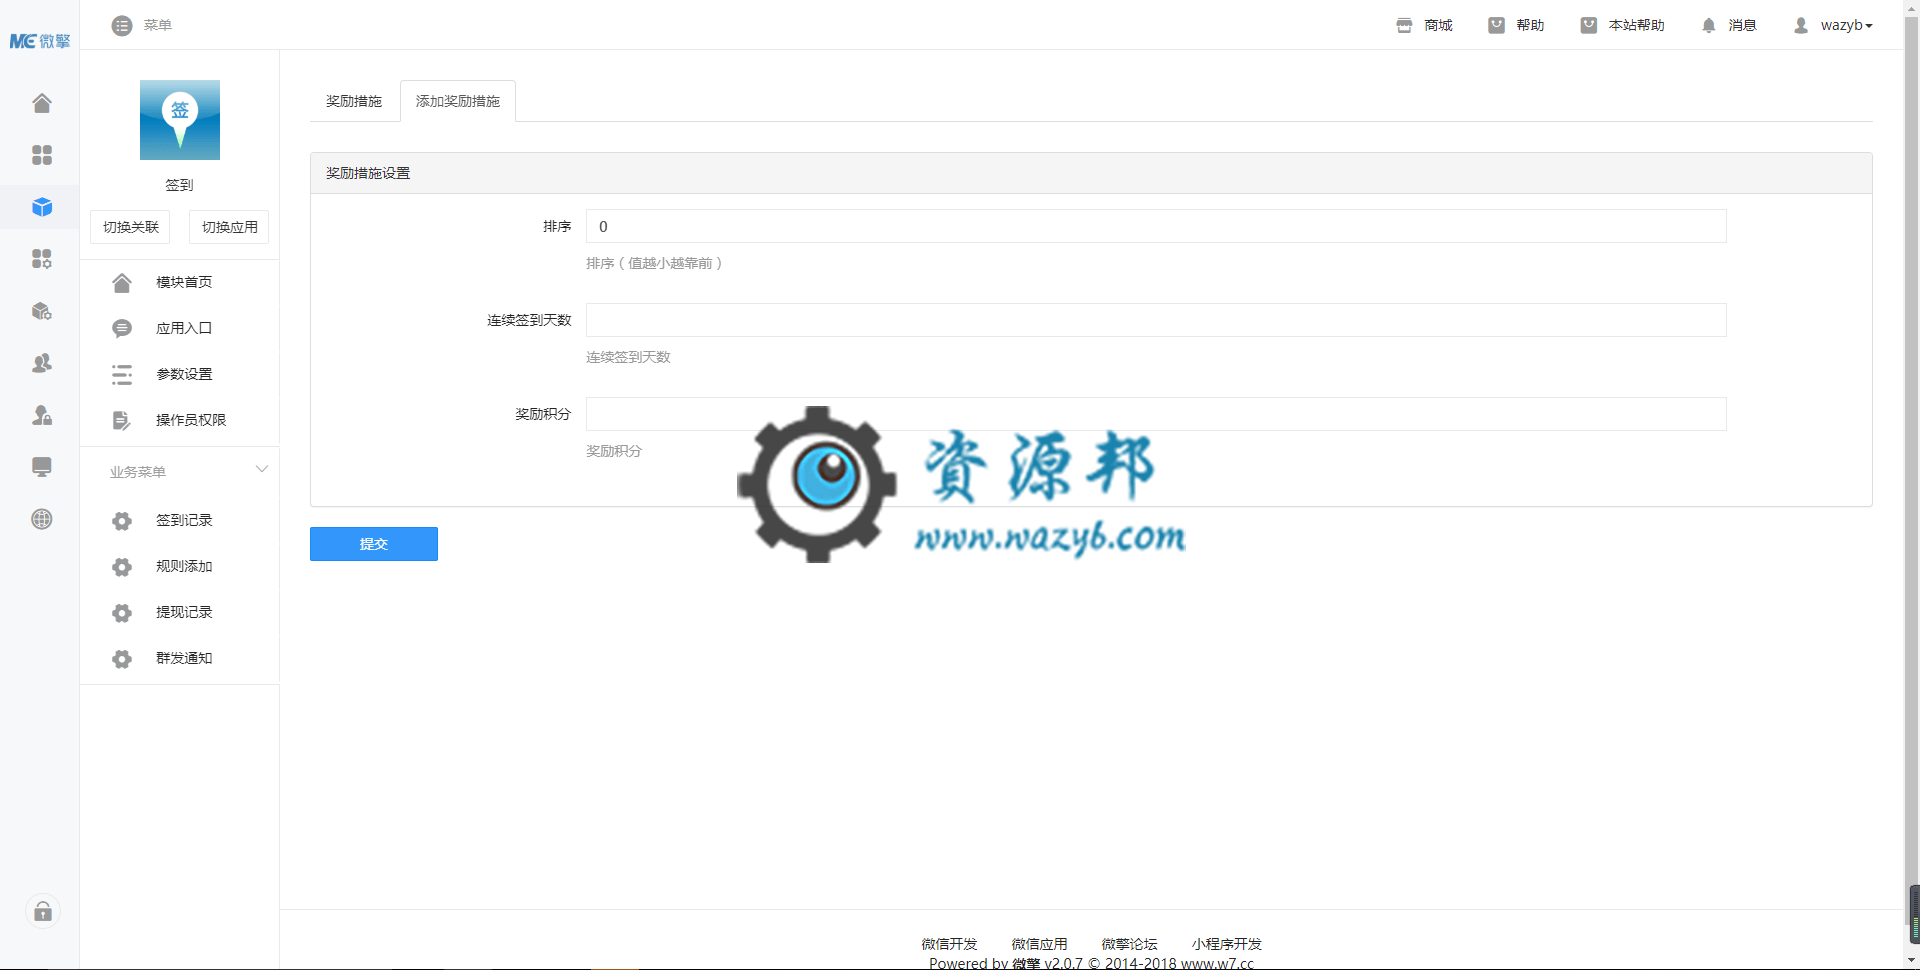Select the user-with-padlock icon in the rail
Screen dimensions: 1920x970
[x=42, y=415]
